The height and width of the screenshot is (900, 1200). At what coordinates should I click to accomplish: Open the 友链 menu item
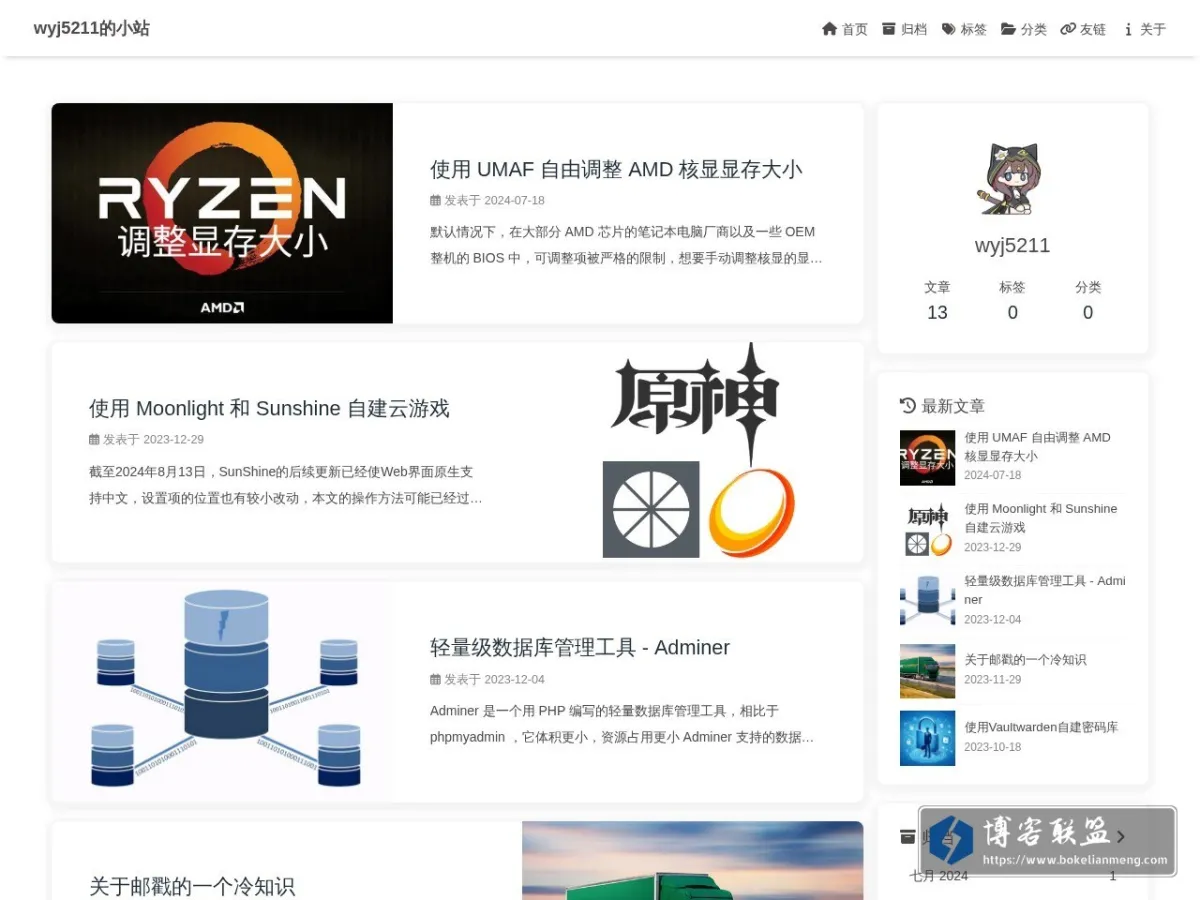coord(1093,29)
